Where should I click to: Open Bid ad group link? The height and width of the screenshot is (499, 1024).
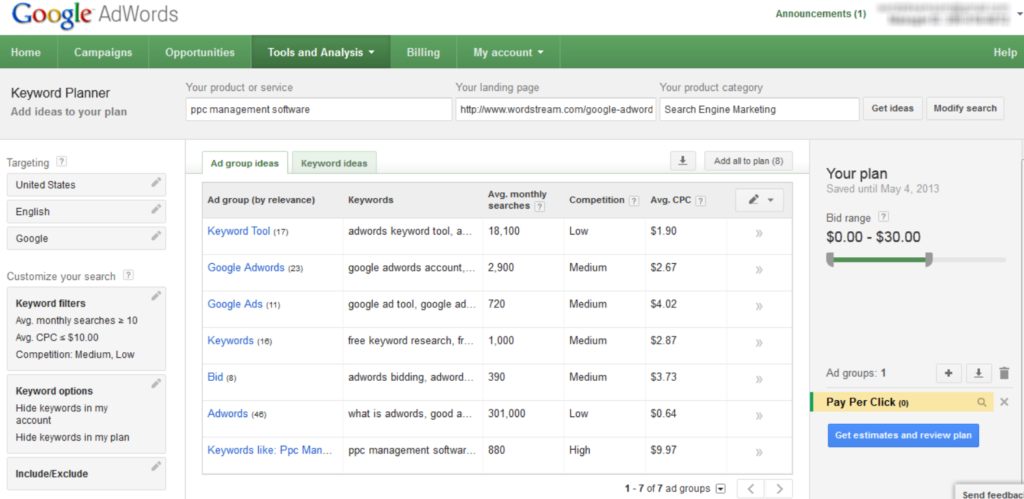tap(215, 377)
